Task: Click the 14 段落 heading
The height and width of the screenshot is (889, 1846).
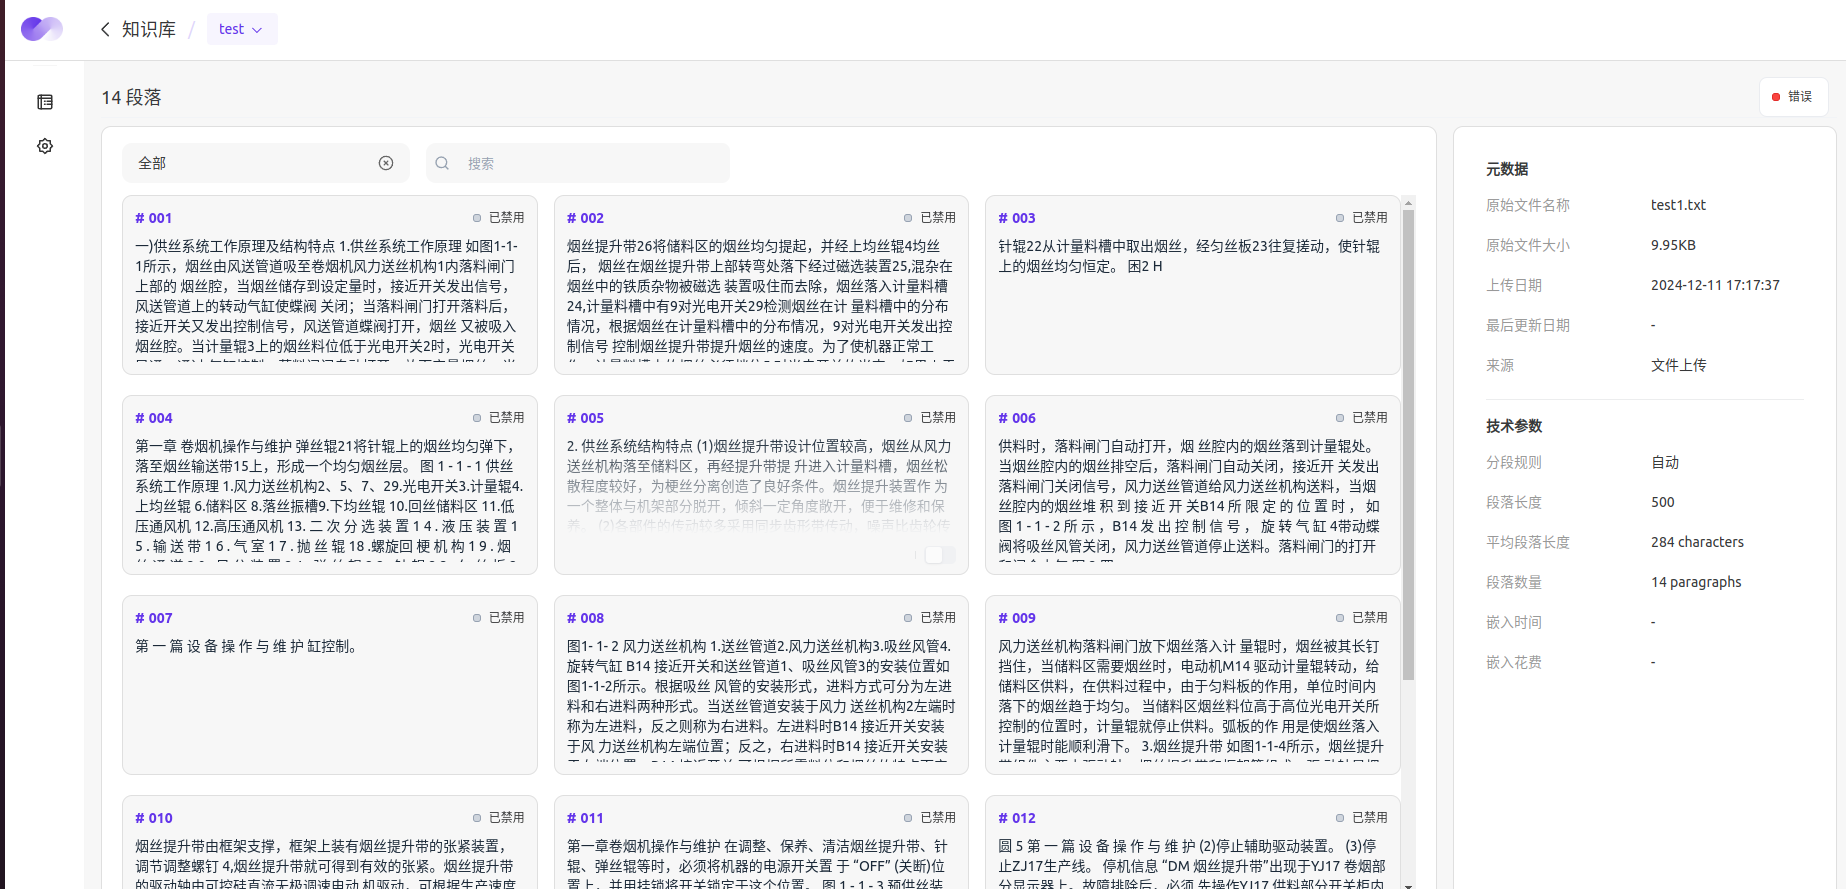Action: [131, 97]
